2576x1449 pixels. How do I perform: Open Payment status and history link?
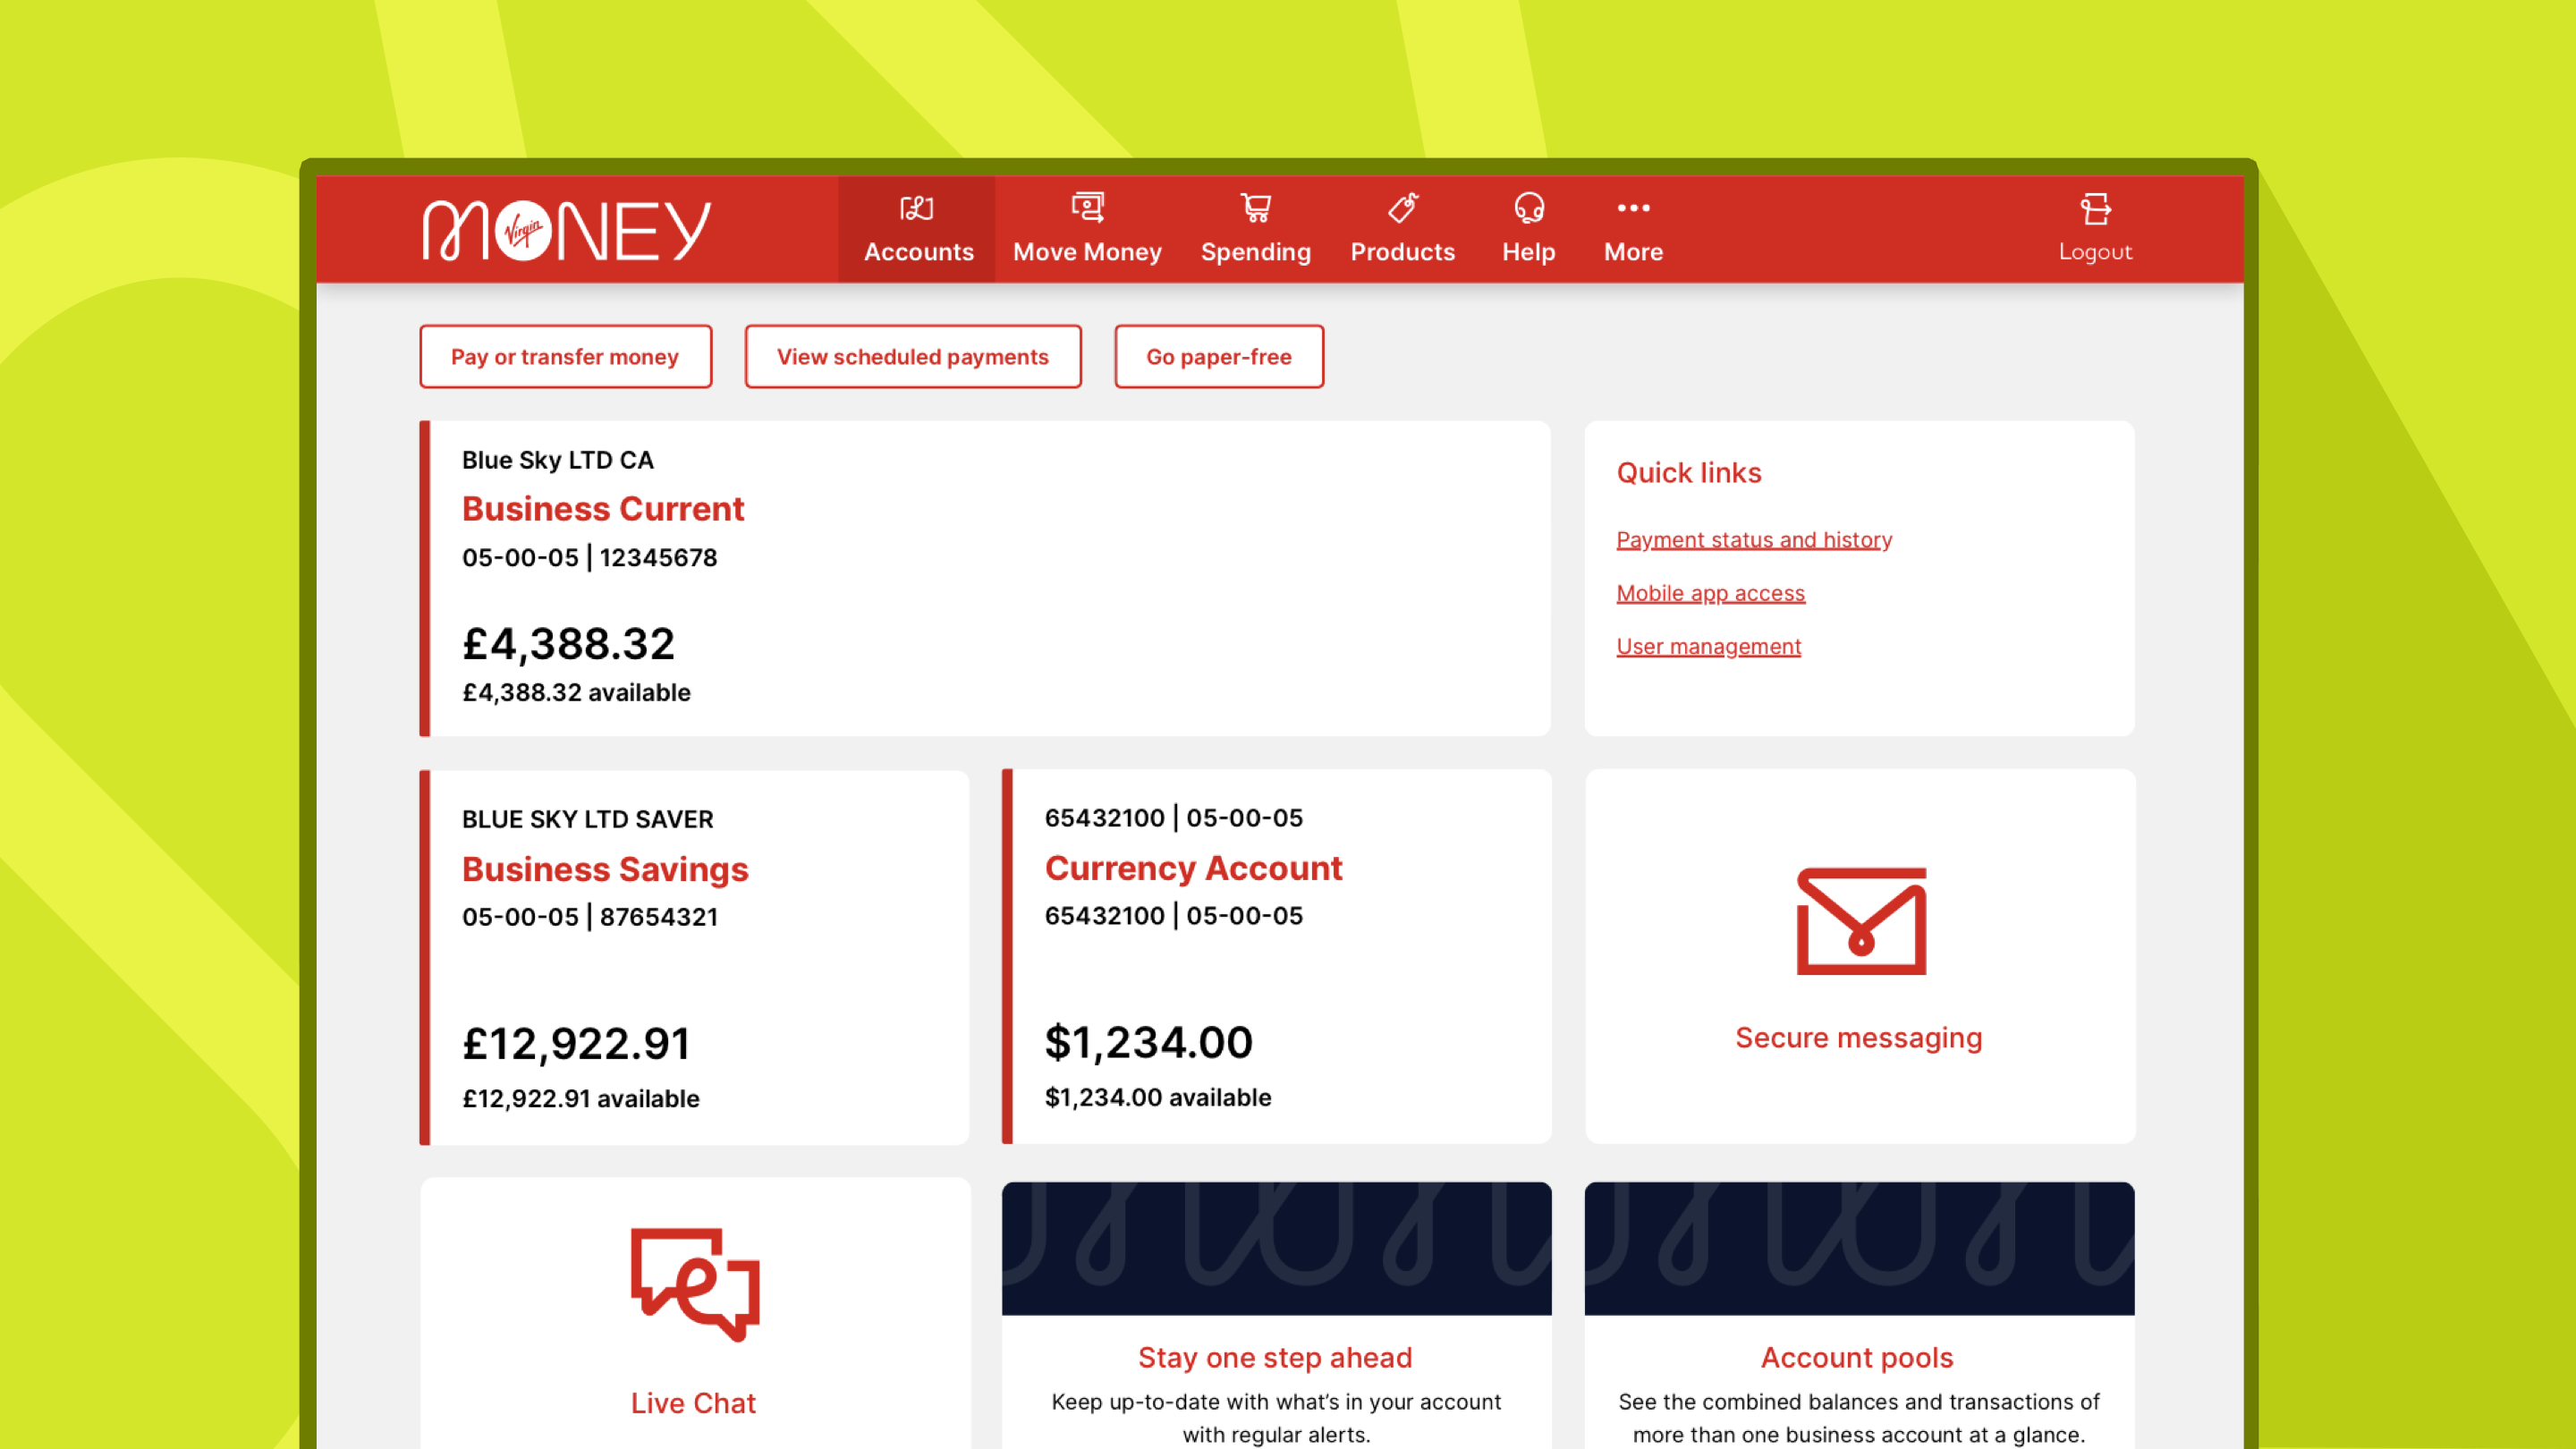click(x=1753, y=540)
